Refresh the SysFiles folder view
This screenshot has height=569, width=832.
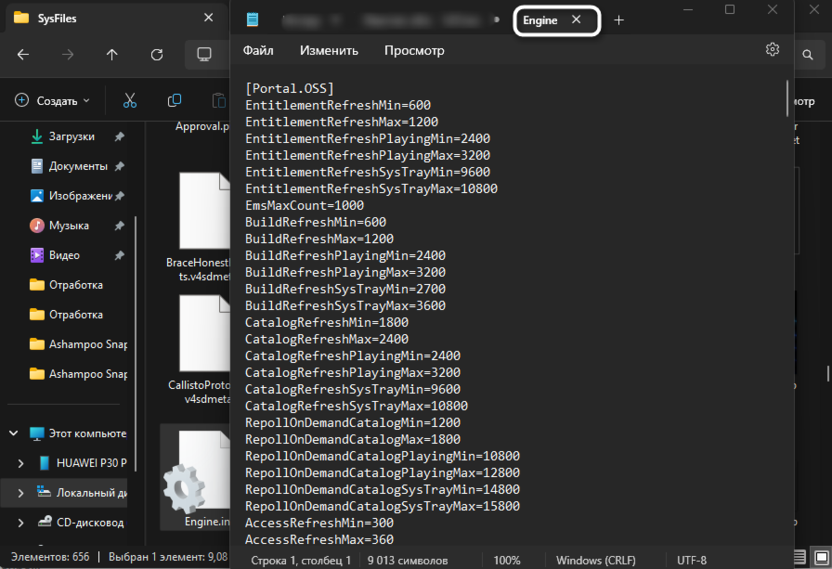click(x=157, y=55)
